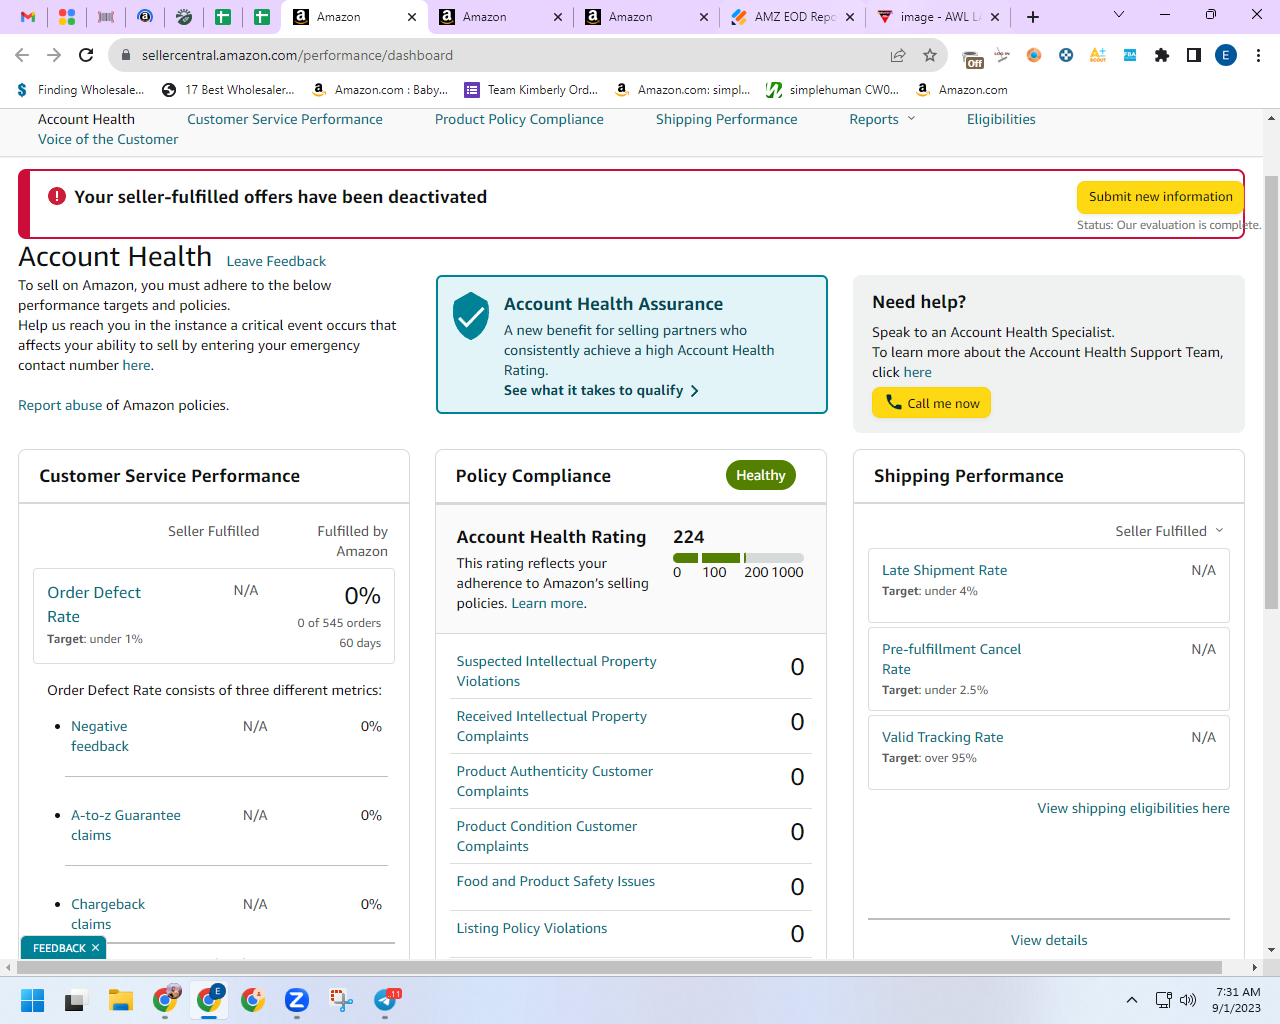The height and width of the screenshot is (1024, 1280).
Task: Open the Valid Tracking Rate metric
Action: coord(942,737)
